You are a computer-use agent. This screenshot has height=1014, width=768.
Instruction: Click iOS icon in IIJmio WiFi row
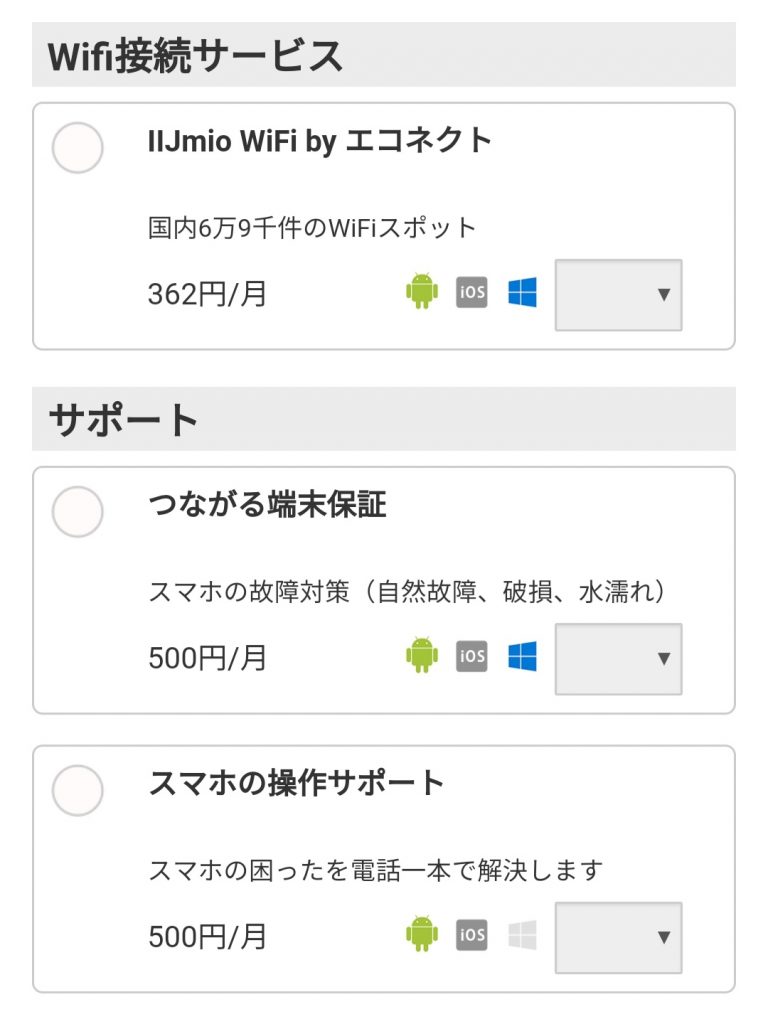(x=472, y=293)
